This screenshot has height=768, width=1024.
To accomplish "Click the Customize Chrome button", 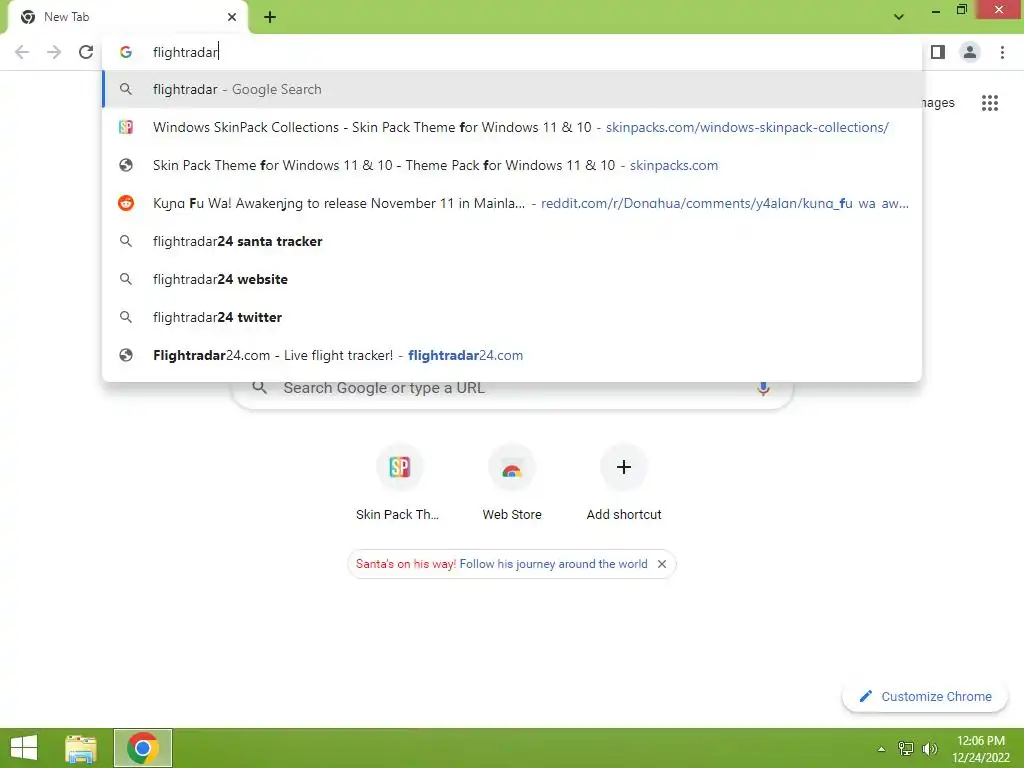I will [925, 697].
